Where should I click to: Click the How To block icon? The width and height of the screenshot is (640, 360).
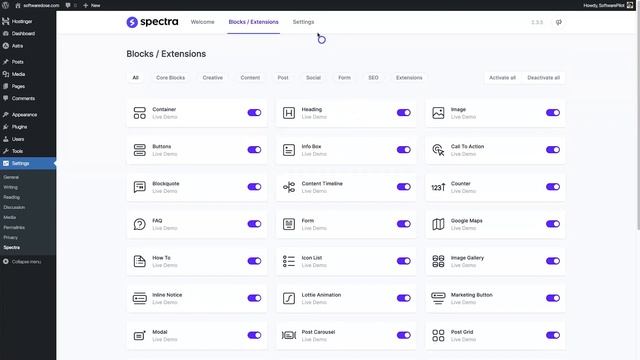pyautogui.click(x=140, y=261)
